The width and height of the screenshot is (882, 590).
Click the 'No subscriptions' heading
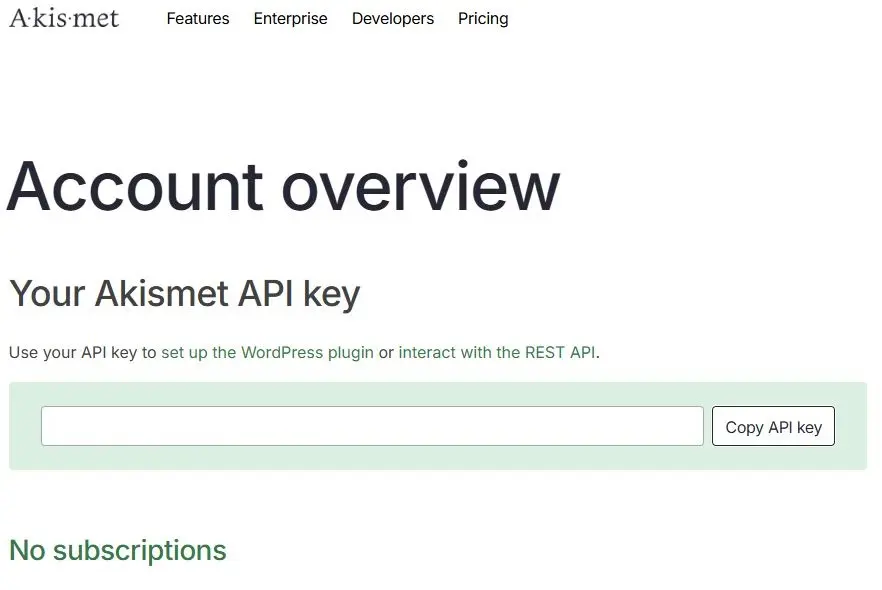(x=118, y=550)
